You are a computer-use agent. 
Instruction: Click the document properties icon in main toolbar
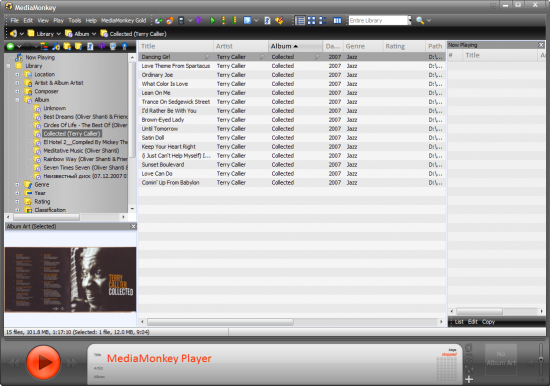[267, 21]
